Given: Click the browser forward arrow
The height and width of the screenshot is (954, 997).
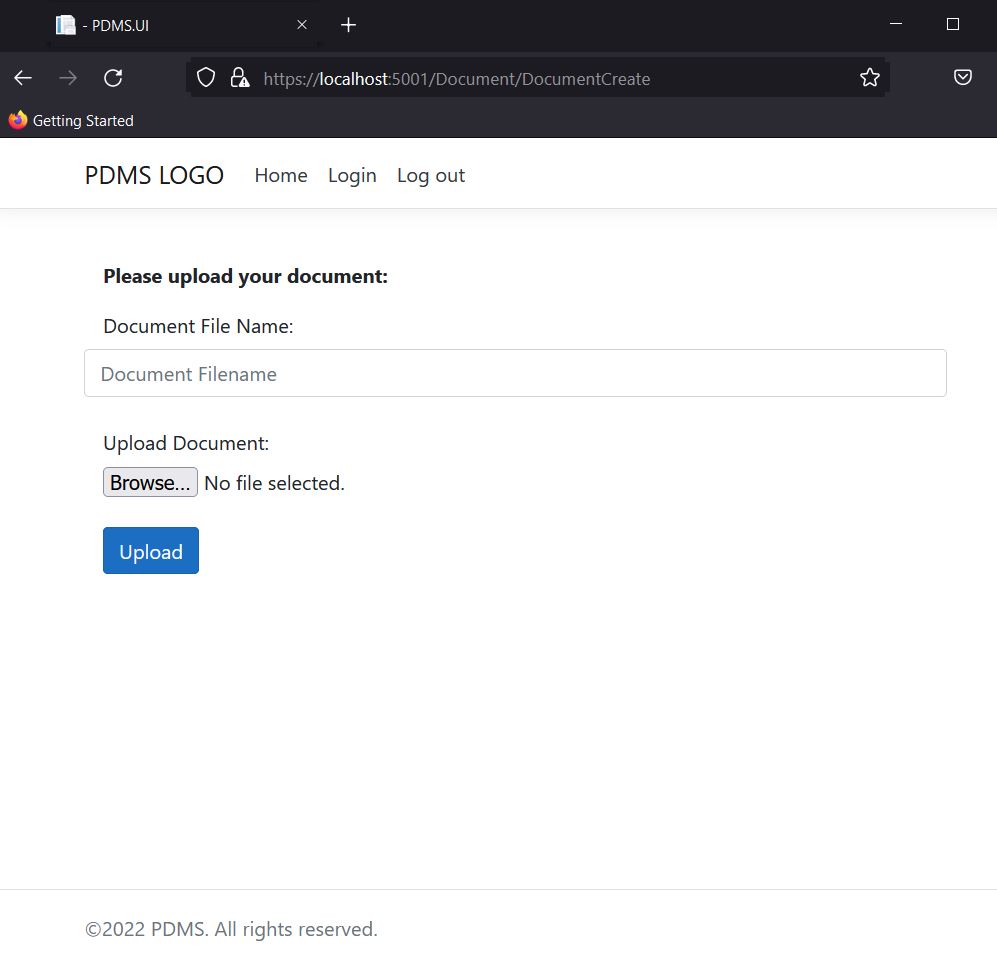Looking at the screenshot, I should click(68, 78).
